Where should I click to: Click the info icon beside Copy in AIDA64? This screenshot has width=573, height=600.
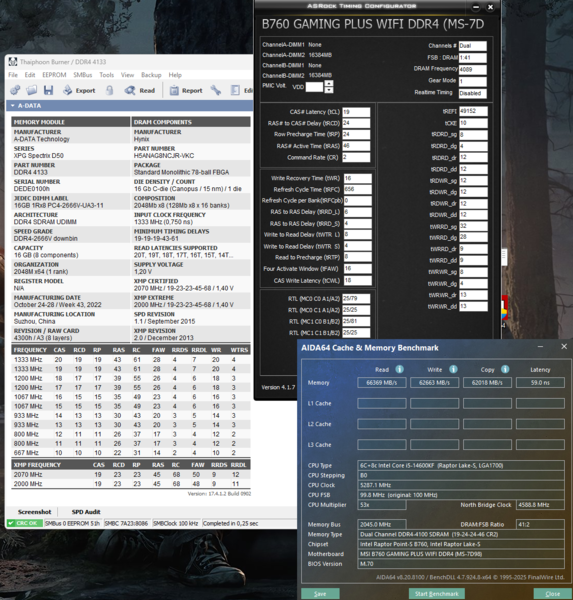[x=505, y=369]
